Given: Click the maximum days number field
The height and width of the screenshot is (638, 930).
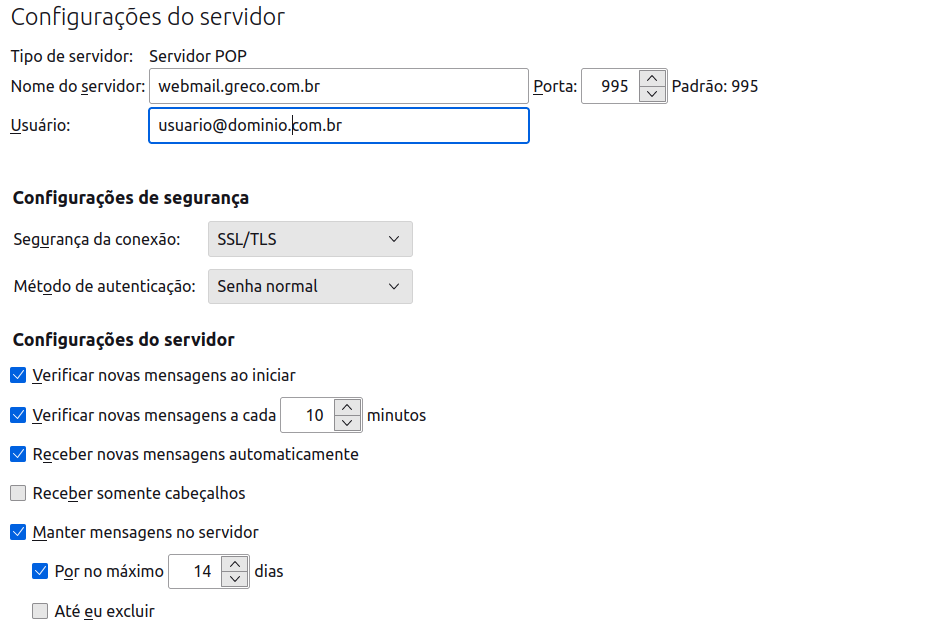Looking at the screenshot, I should tap(196, 572).
